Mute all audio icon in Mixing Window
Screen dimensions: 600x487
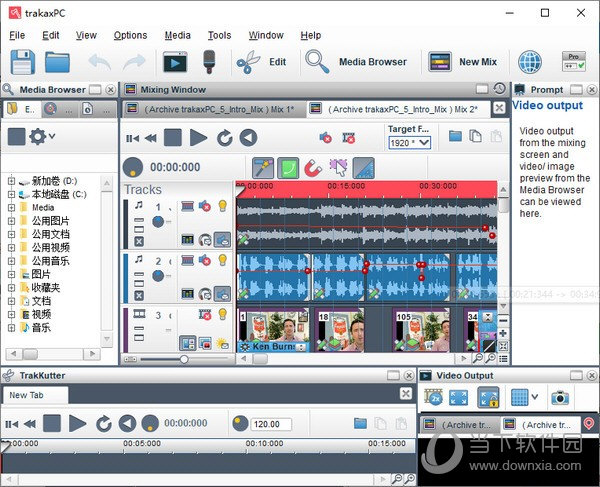pyautogui.click(x=325, y=137)
